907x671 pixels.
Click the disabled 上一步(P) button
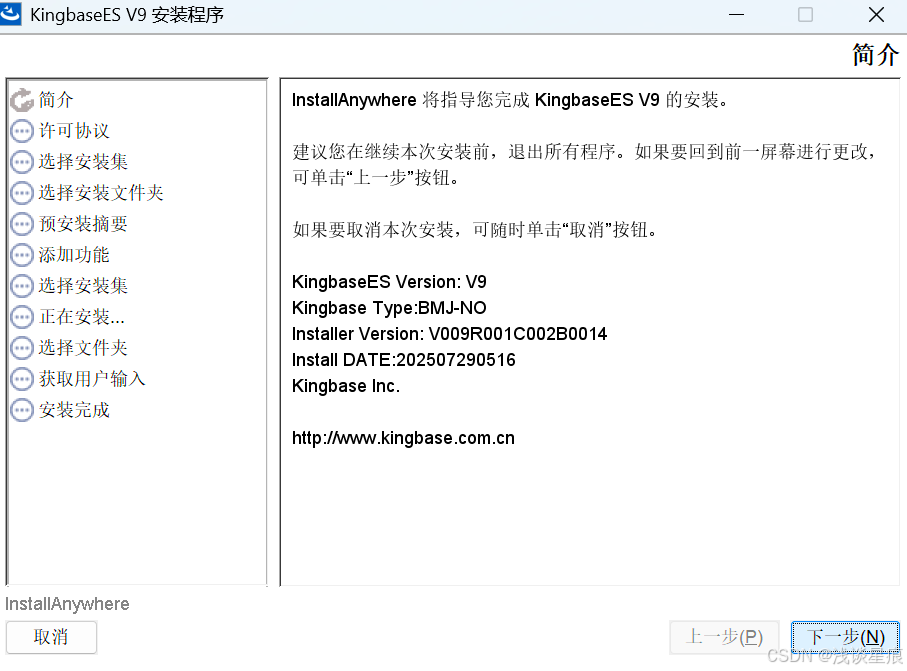pos(724,637)
